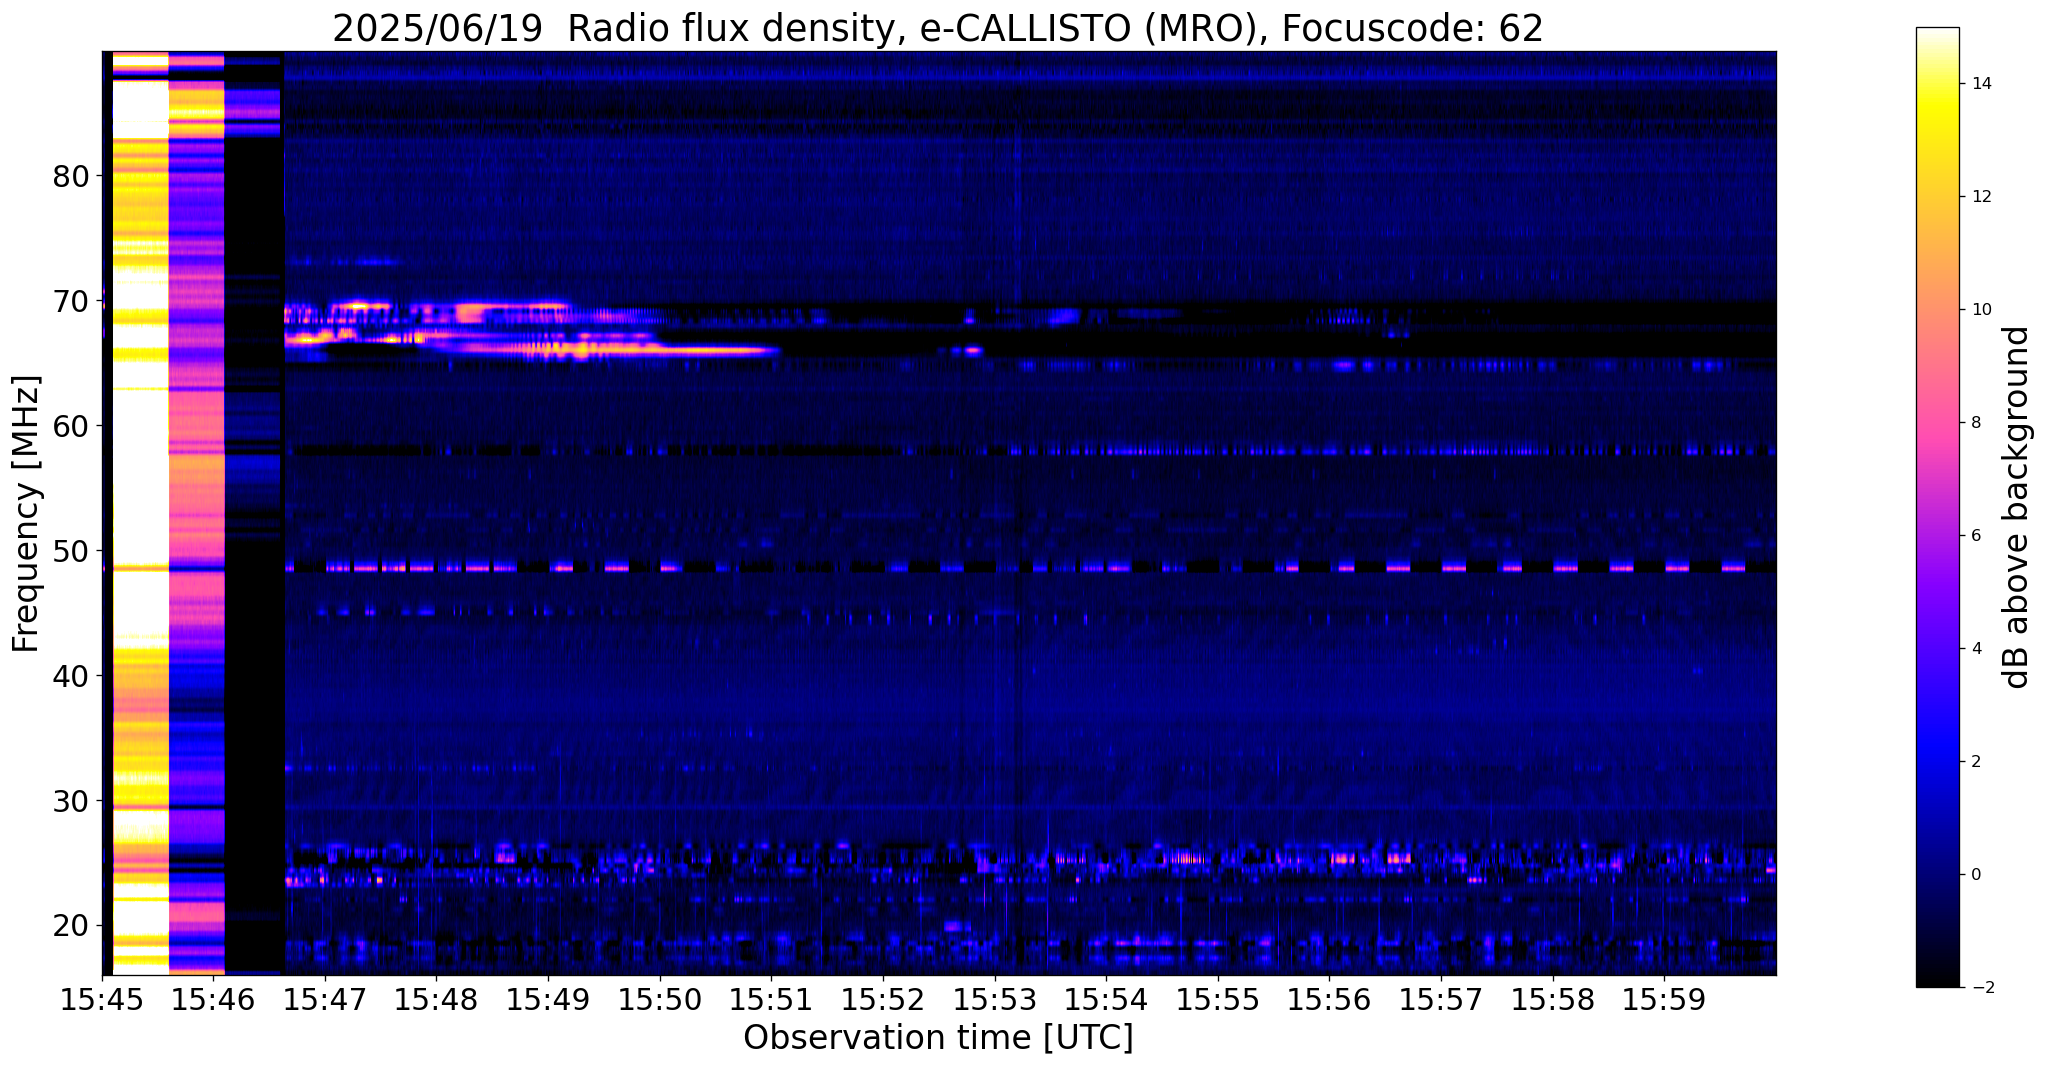Click the 'Frequency [MHz]' axis label
Viewport: 2047px width, 1067px height.
point(27,514)
